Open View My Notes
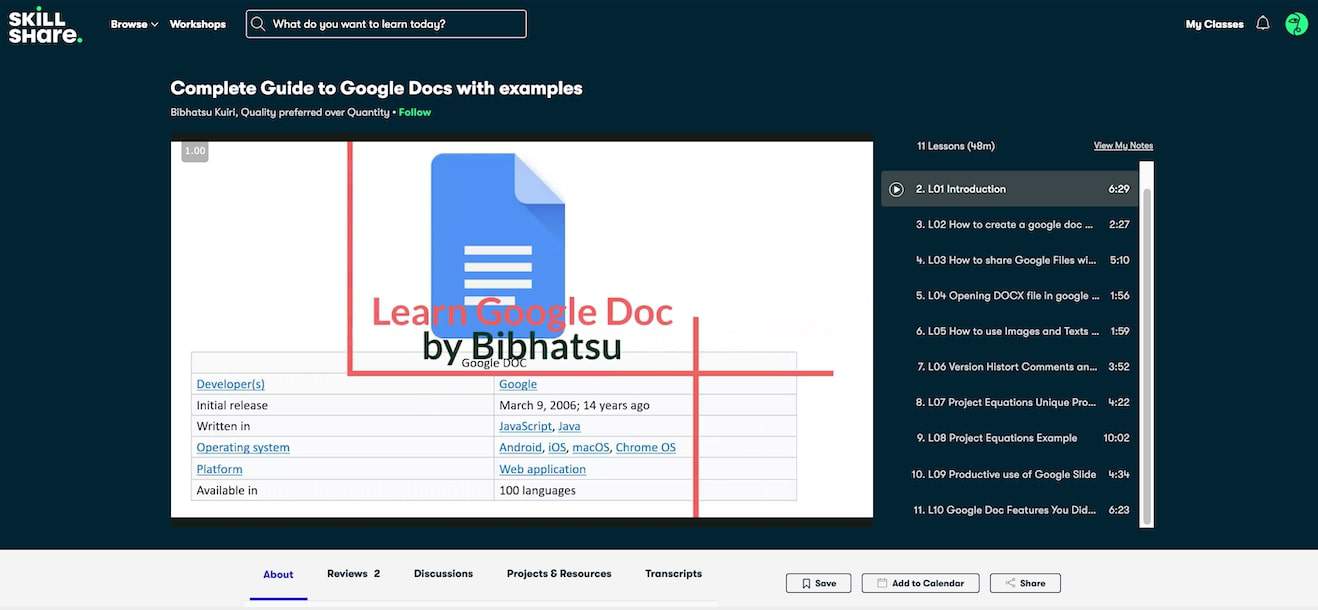Image resolution: width=1318 pixels, height=610 pixels. point(1123,146)
